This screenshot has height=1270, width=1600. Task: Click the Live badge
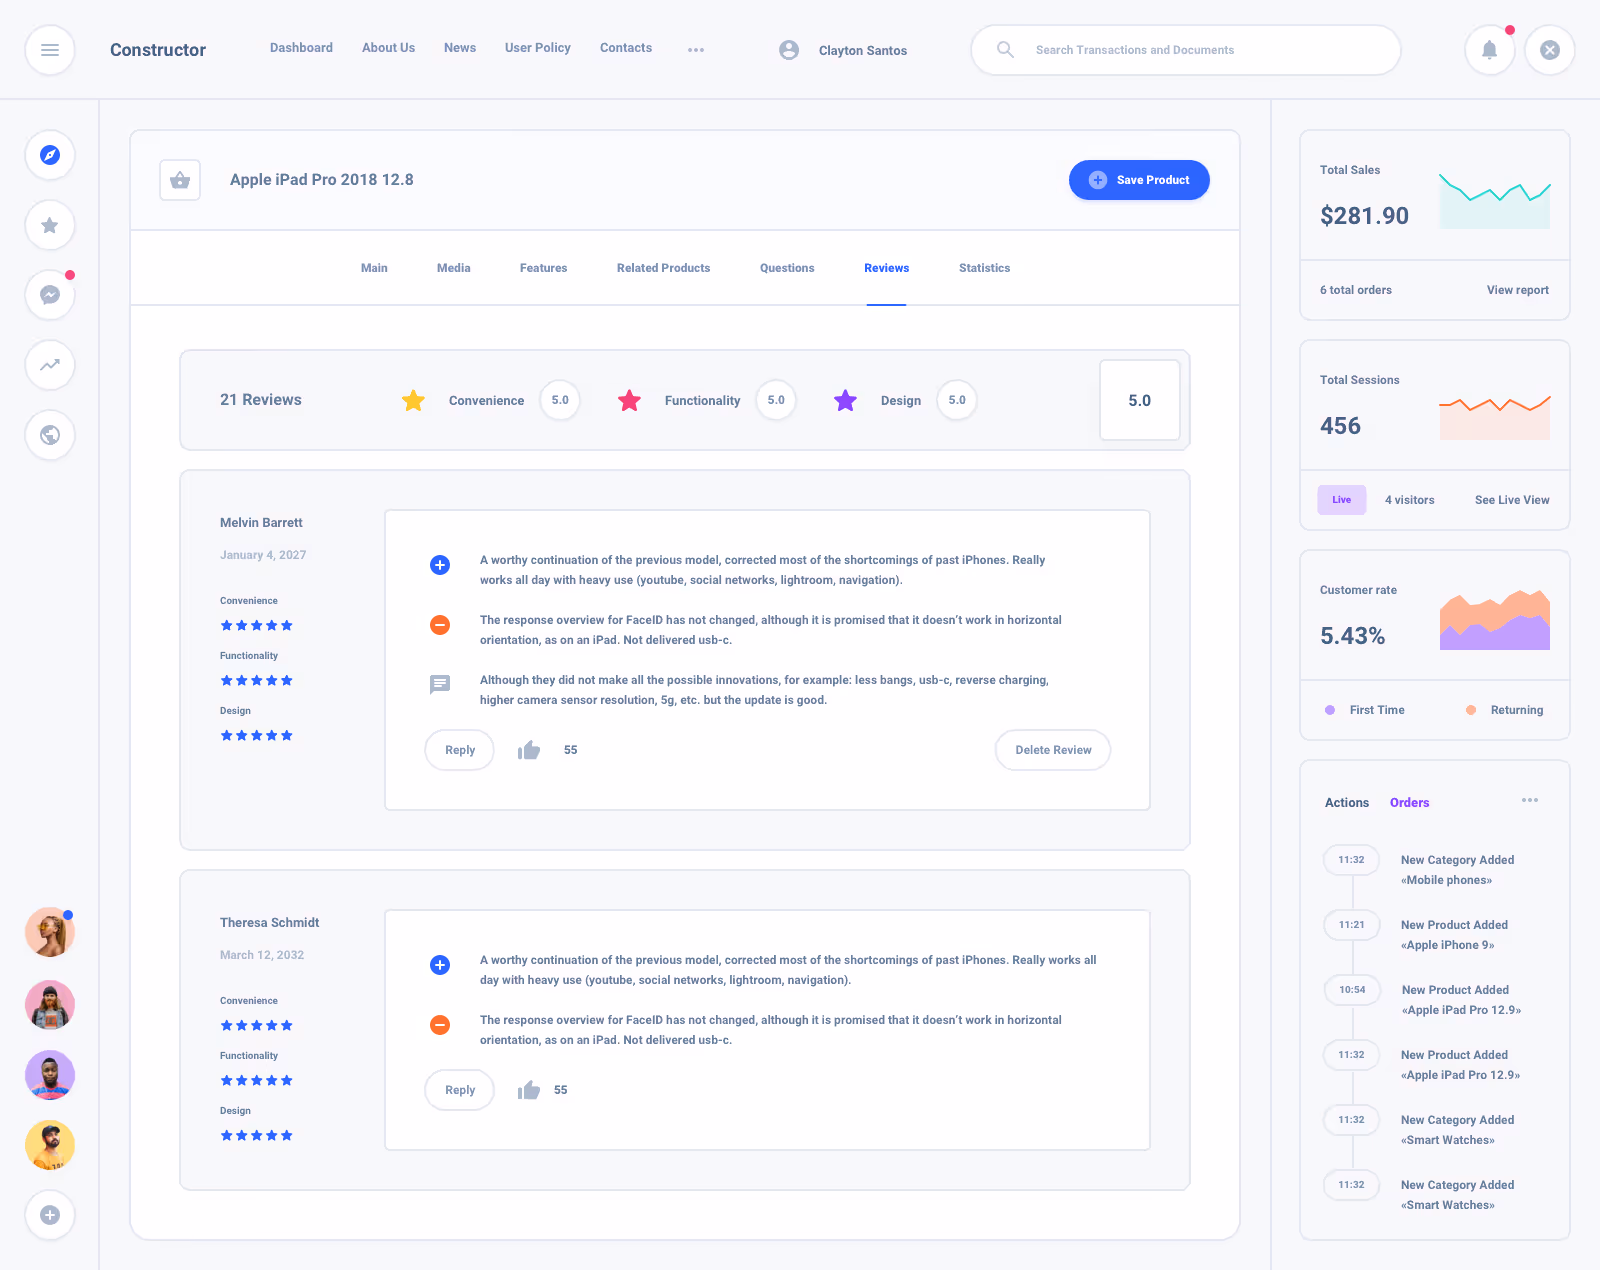click(x=1342, y=500)
